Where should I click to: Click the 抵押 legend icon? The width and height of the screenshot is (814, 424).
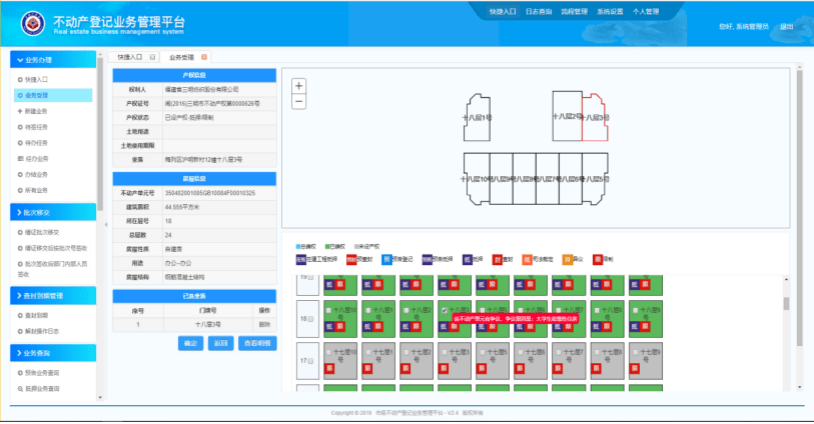click(466, 258)
